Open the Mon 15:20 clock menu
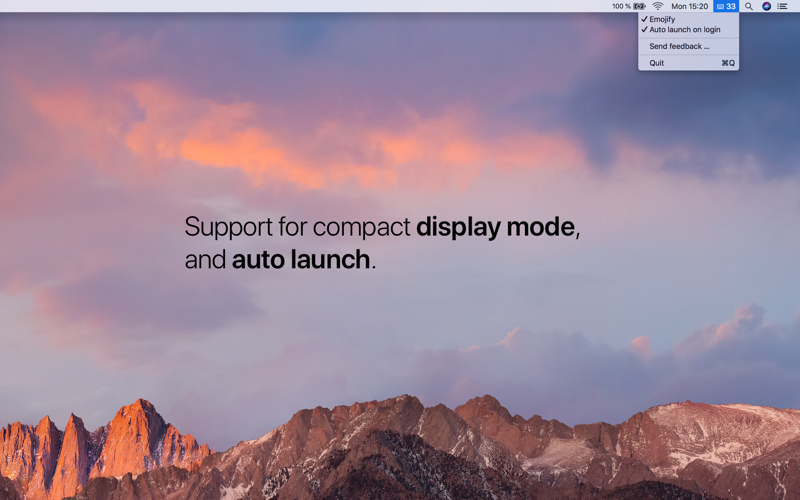Viewport: 800px width, 500px height. point(689,6)
